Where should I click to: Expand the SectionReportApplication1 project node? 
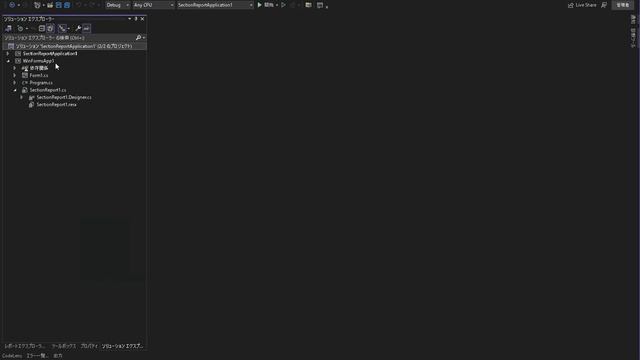pyautogui.click(x=8, y=53)
